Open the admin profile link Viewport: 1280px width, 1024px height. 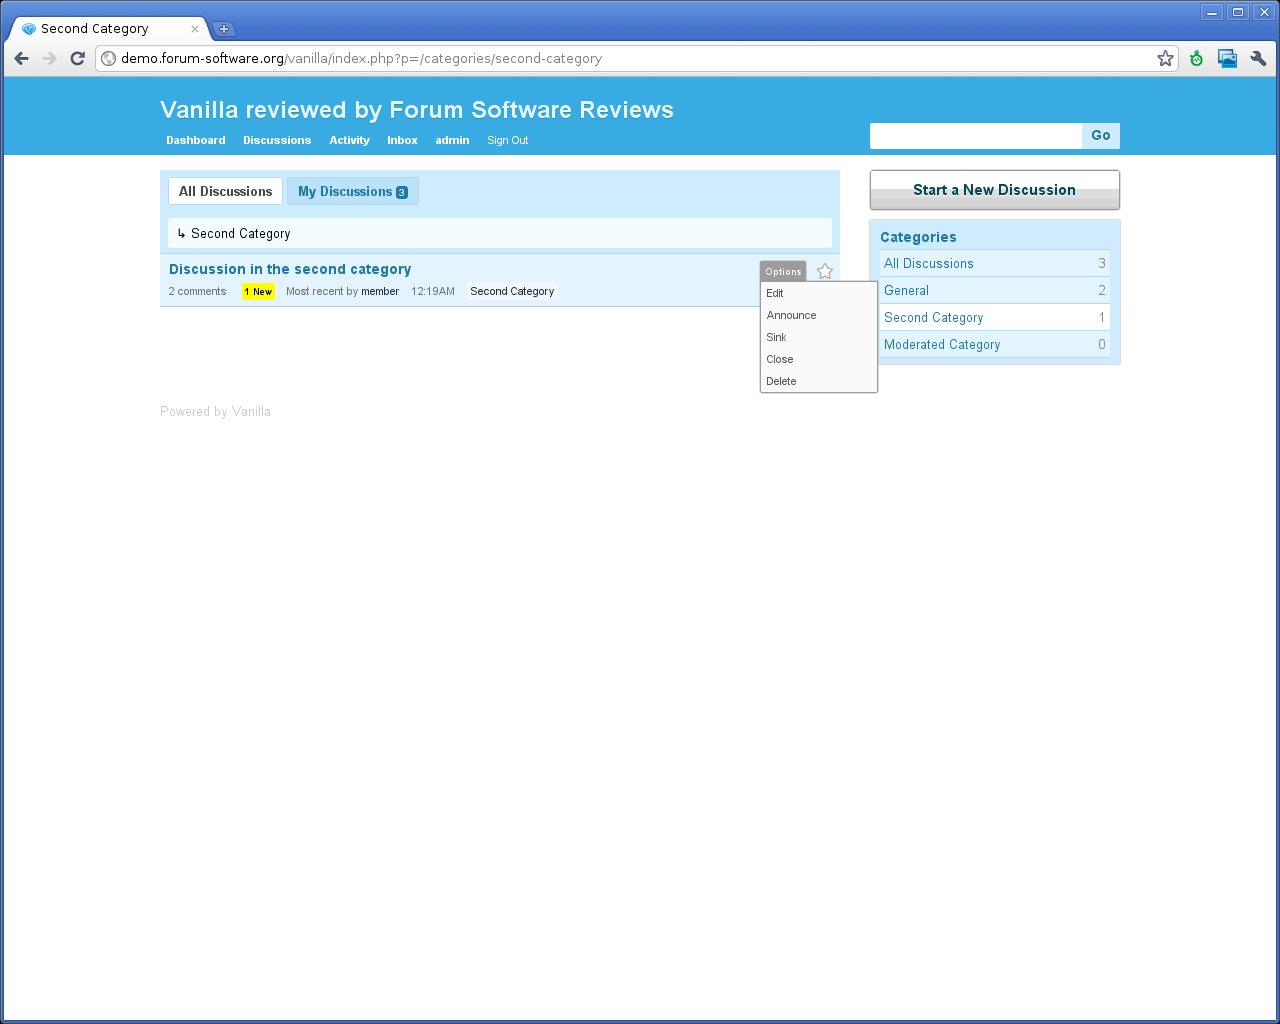[x=452, y=140]
